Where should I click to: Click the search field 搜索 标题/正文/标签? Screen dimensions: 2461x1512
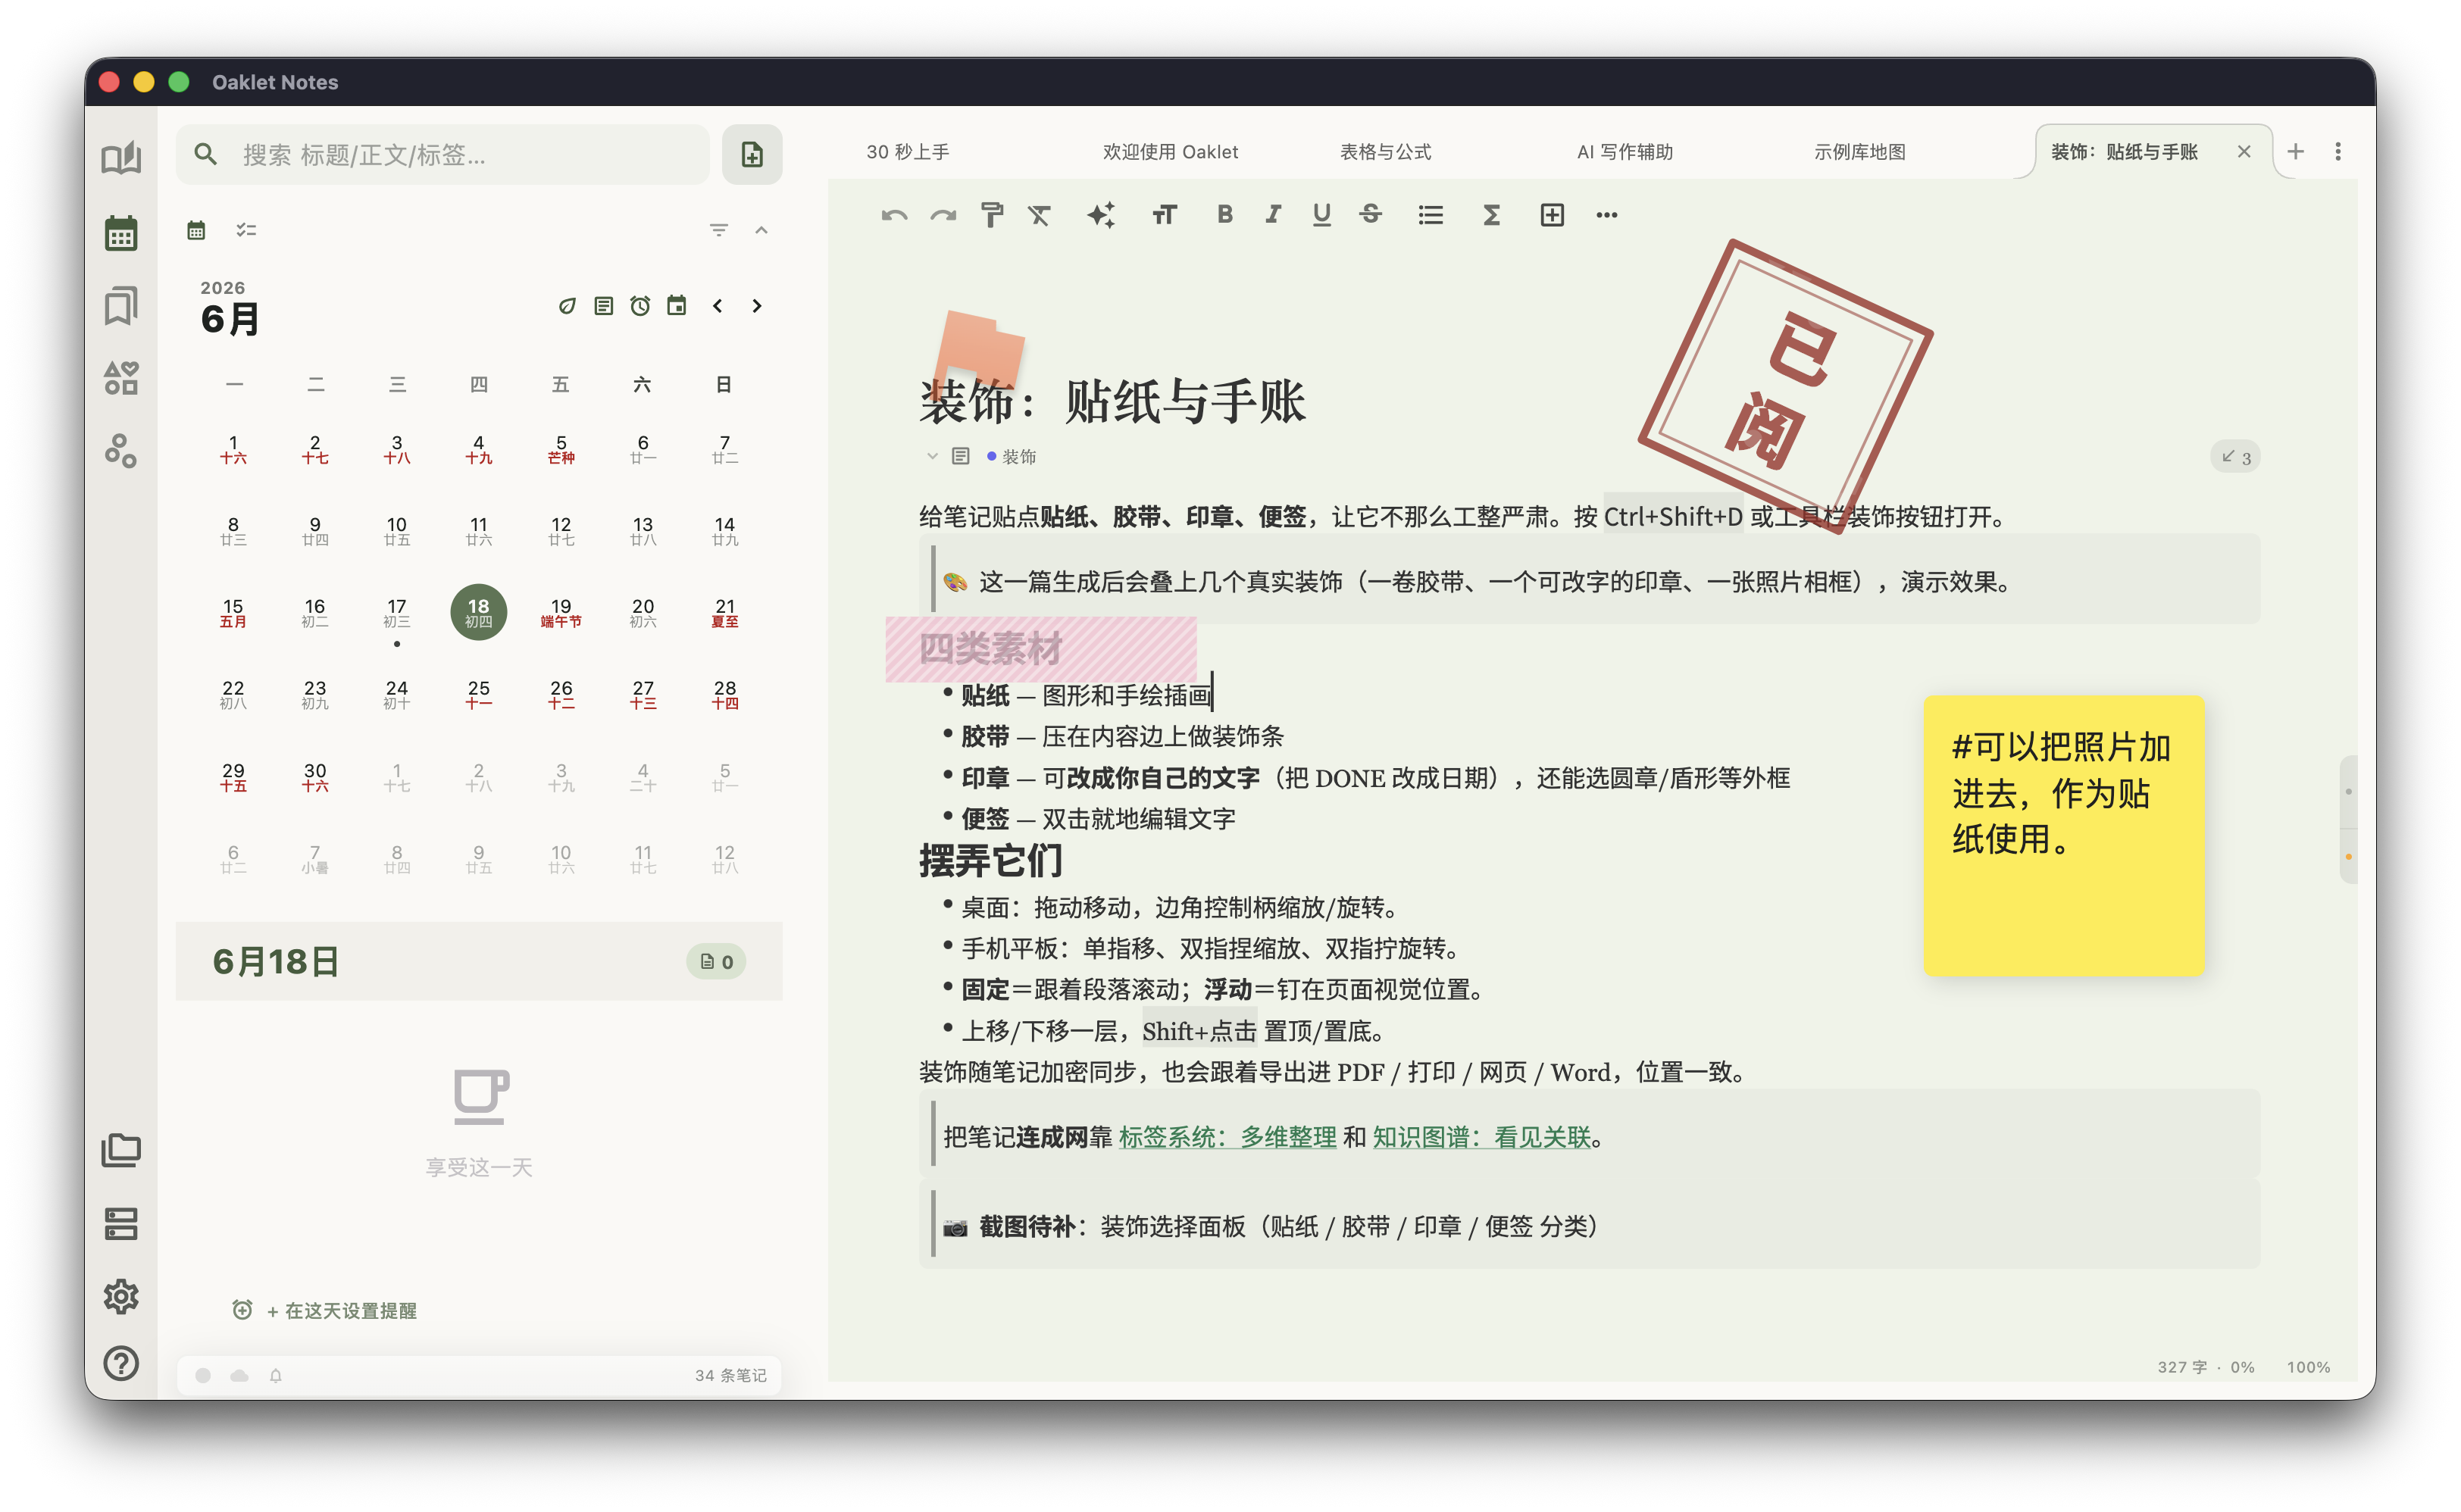(x=443, y=154)
